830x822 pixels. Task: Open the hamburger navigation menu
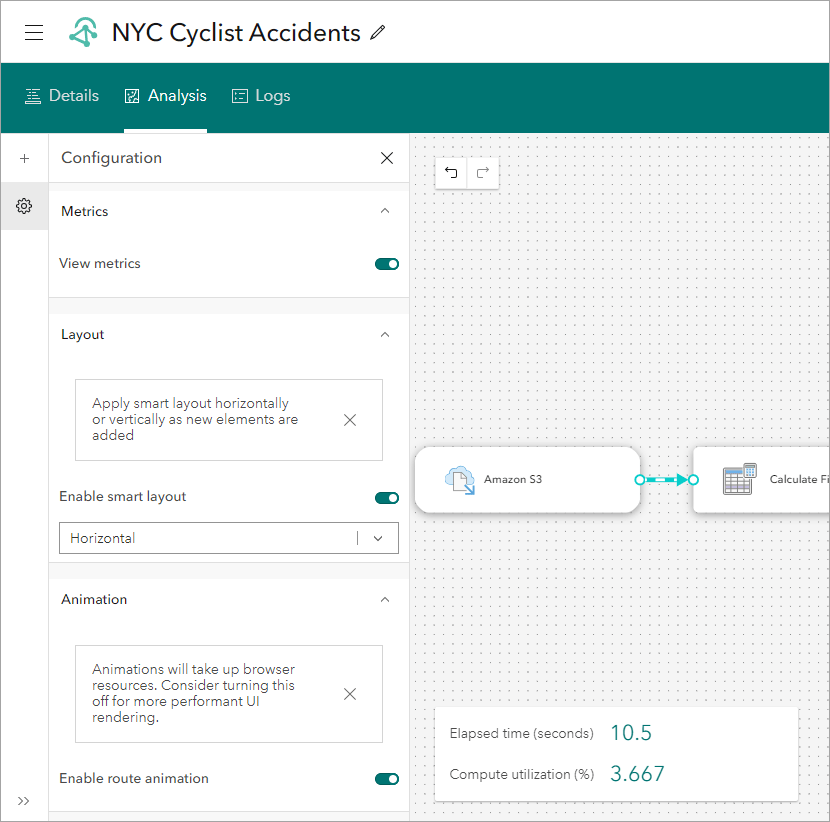(34, 32)
